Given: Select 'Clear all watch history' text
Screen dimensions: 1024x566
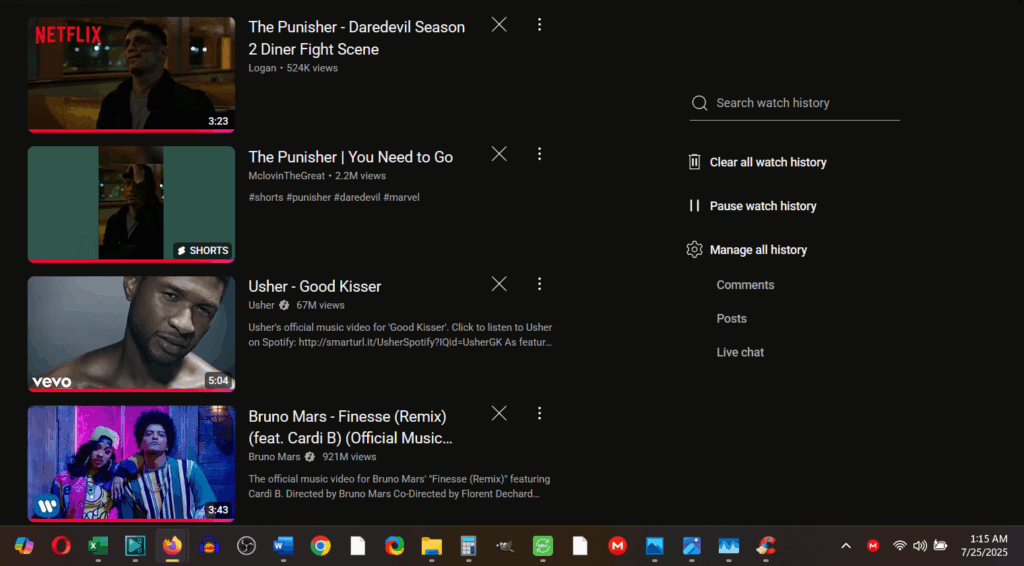Looking at the screenshot, I should (x=768, y=162).
